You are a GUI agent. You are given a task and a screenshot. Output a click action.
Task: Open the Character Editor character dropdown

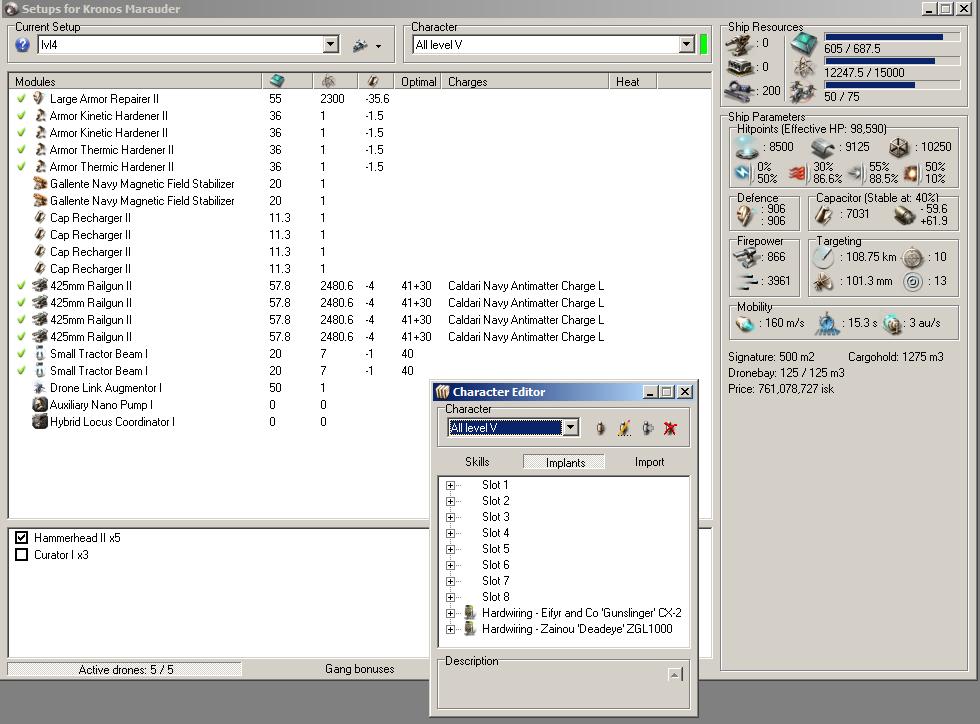pos(570,428)
